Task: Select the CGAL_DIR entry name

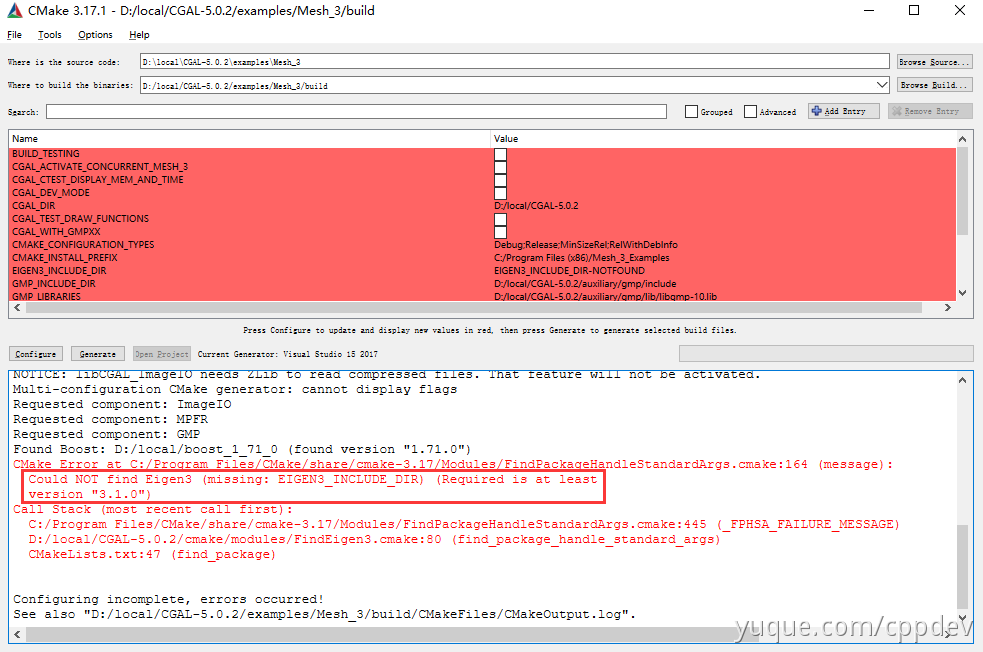Action: pyautogui.click(x=33, y=206)
